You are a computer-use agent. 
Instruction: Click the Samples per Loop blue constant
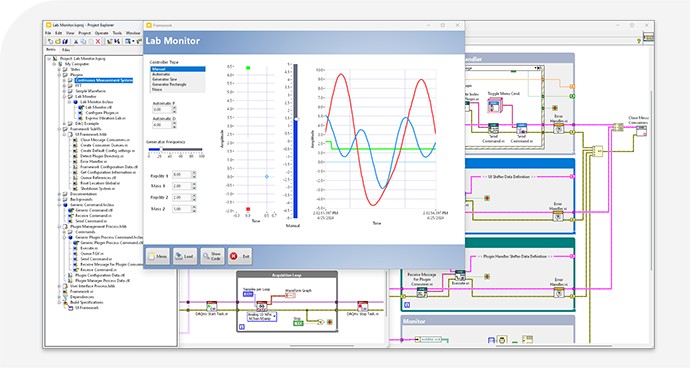248,294
